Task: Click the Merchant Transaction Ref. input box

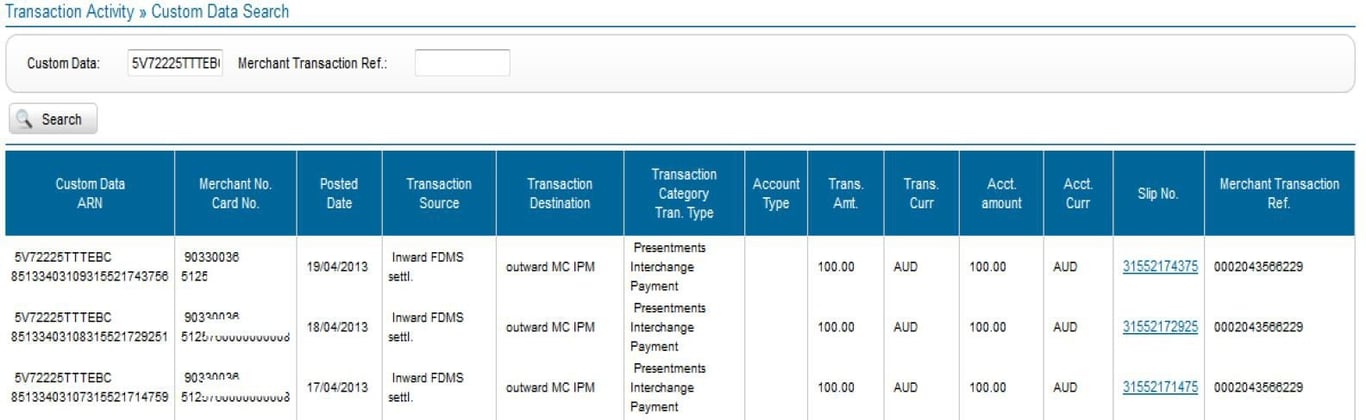Action: 462,63
